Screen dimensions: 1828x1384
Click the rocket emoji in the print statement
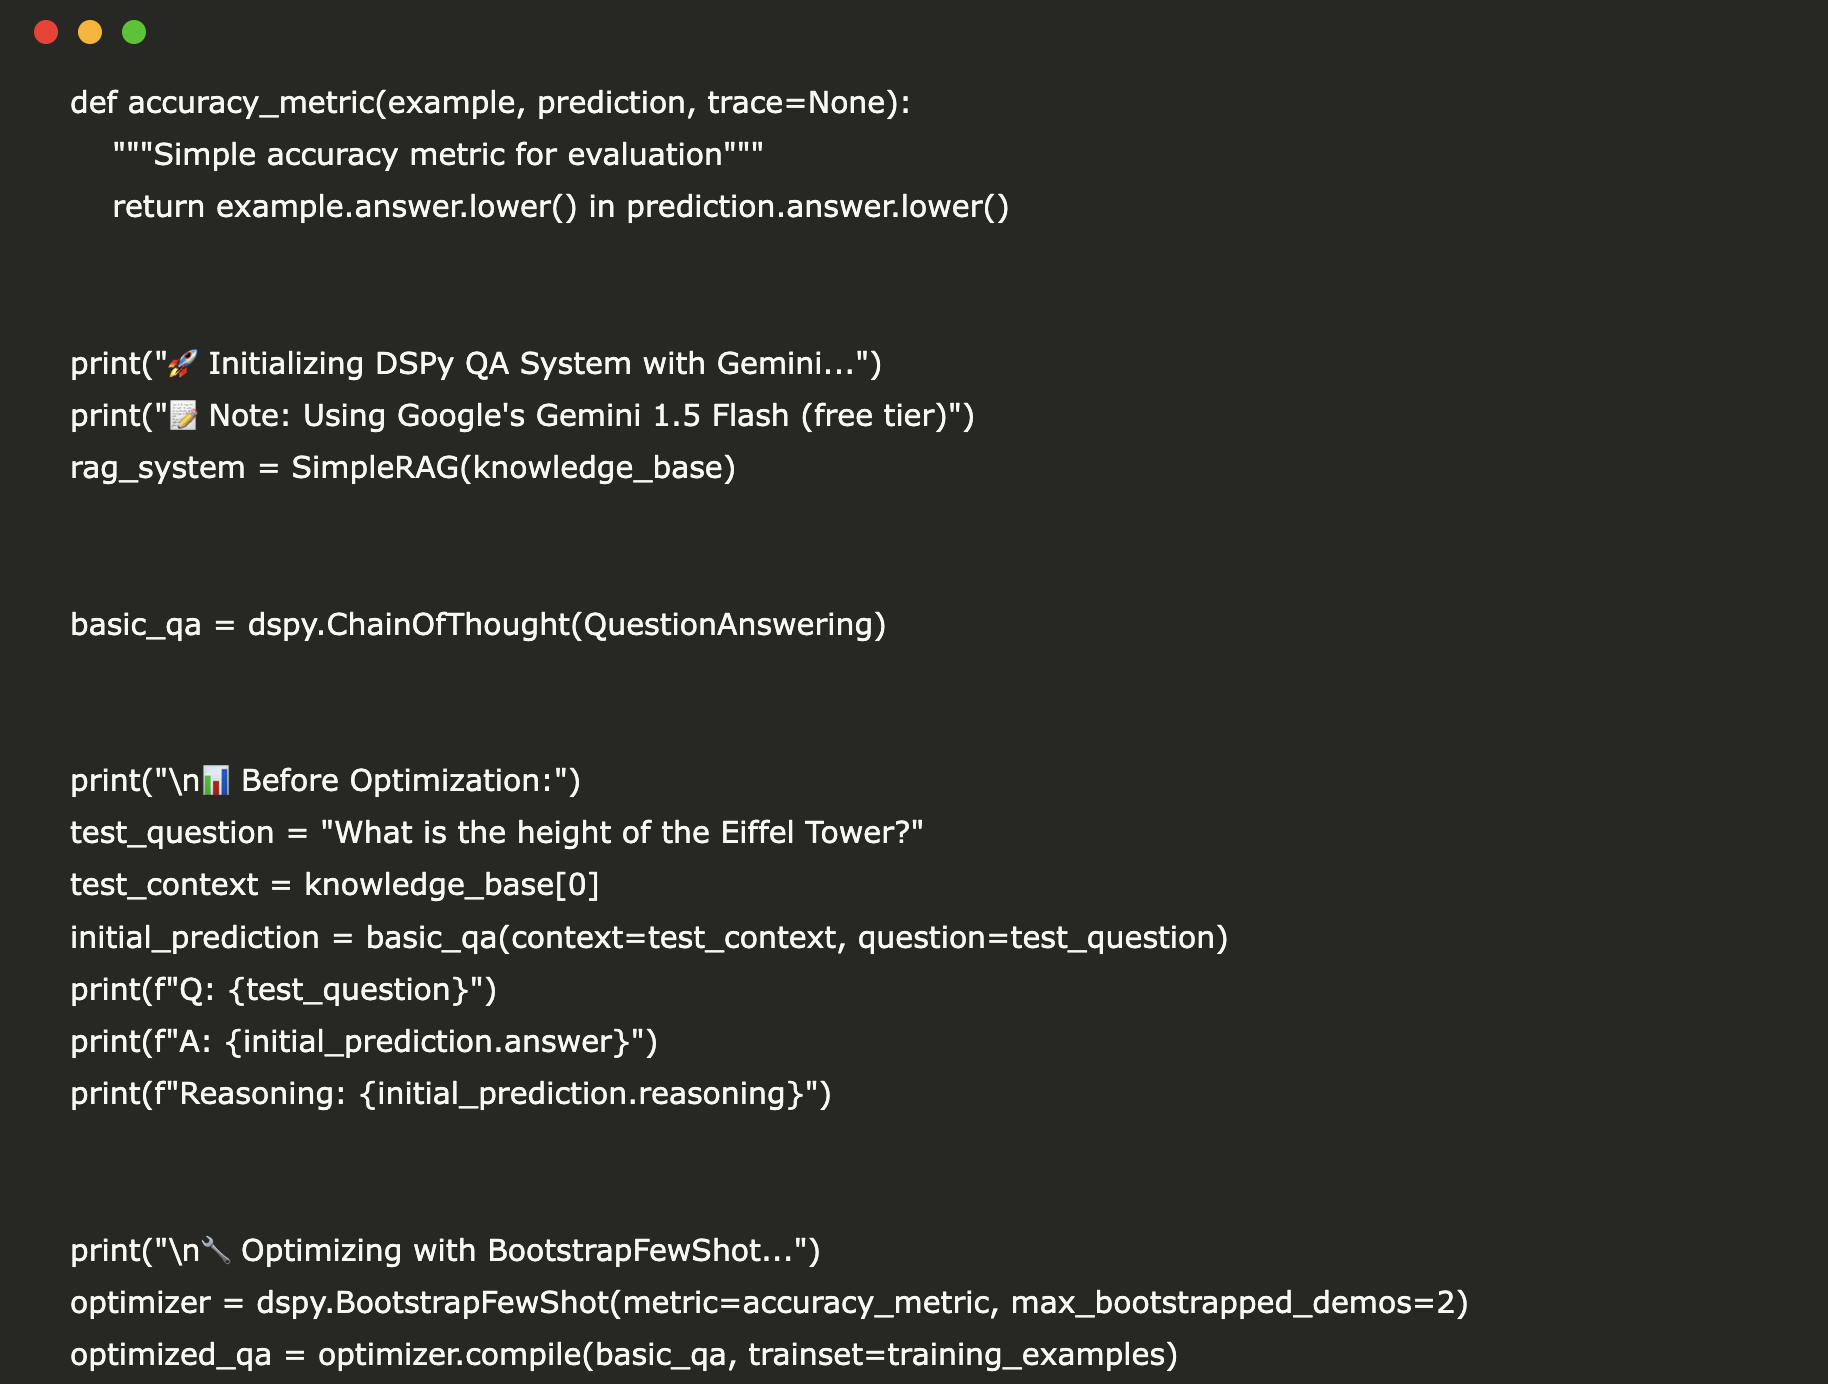[x=183, y=364]
